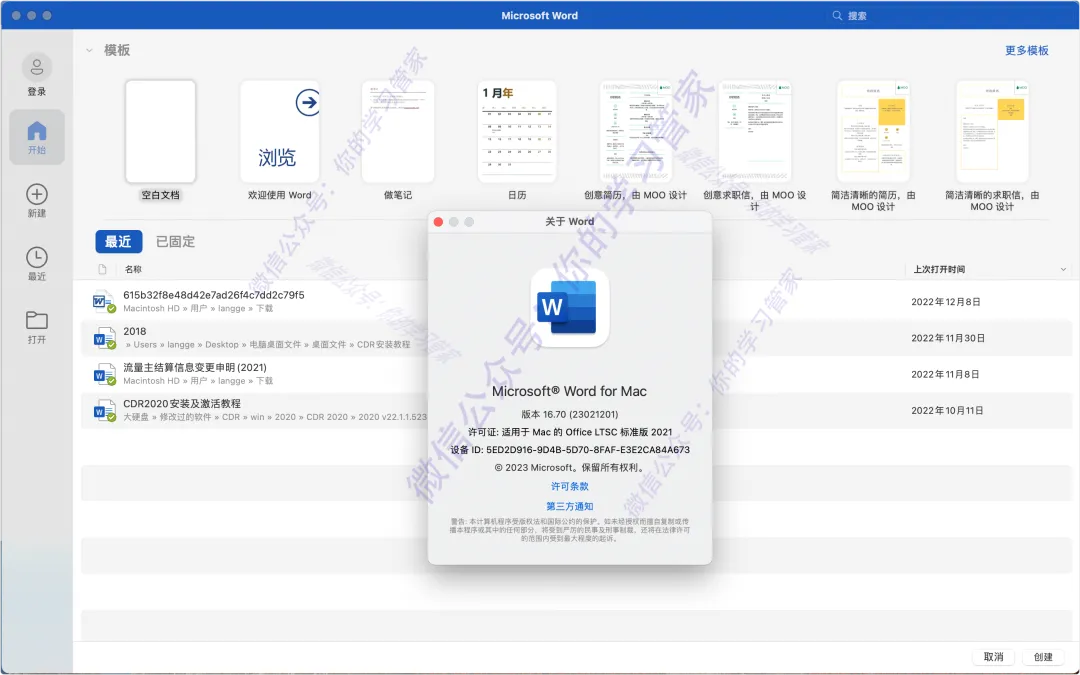Open the 新建 plus icon in sidebar

[37, 194]
